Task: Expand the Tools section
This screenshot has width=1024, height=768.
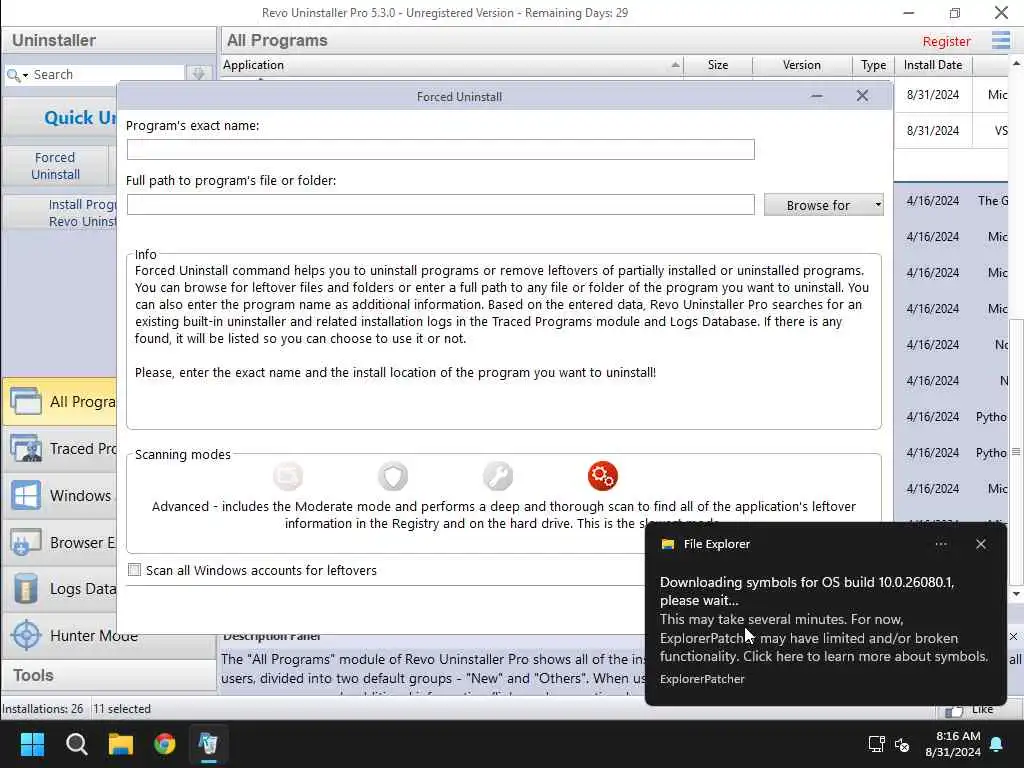Action: click(108, 675)
